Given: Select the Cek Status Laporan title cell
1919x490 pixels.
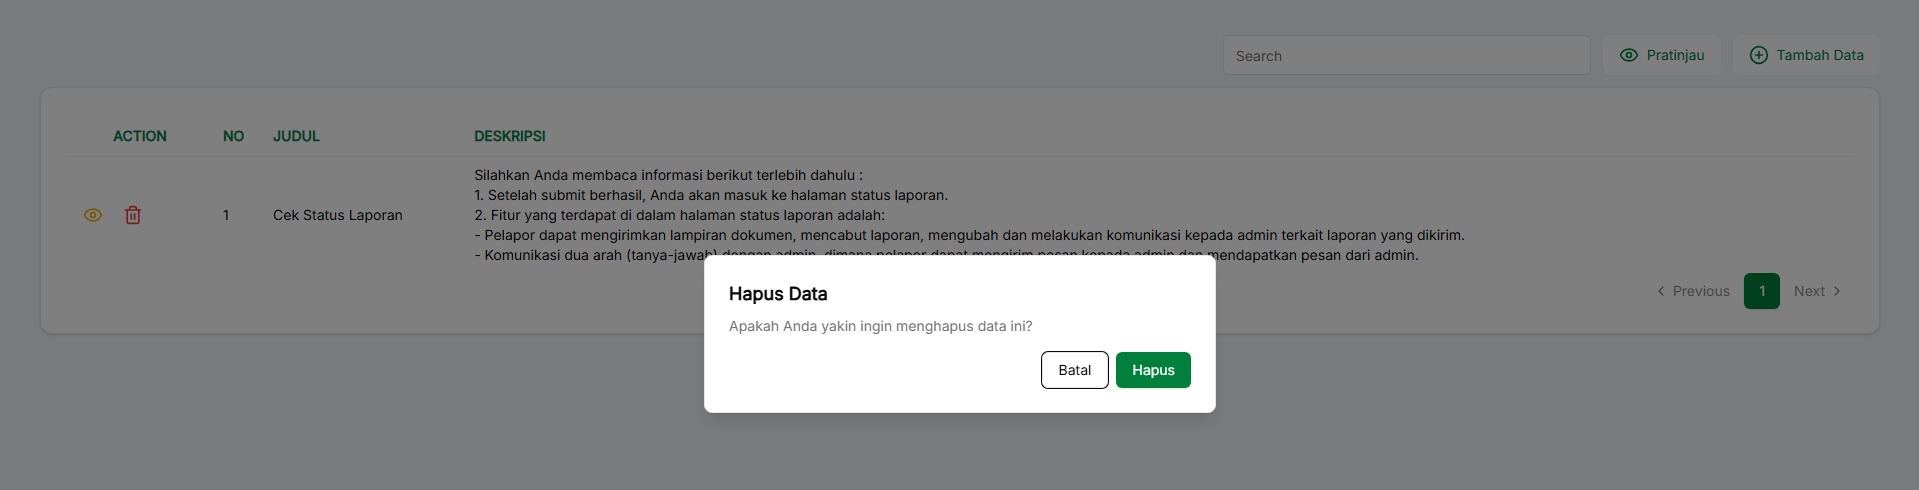Looking at the screenshot, I should pos(337,215).
